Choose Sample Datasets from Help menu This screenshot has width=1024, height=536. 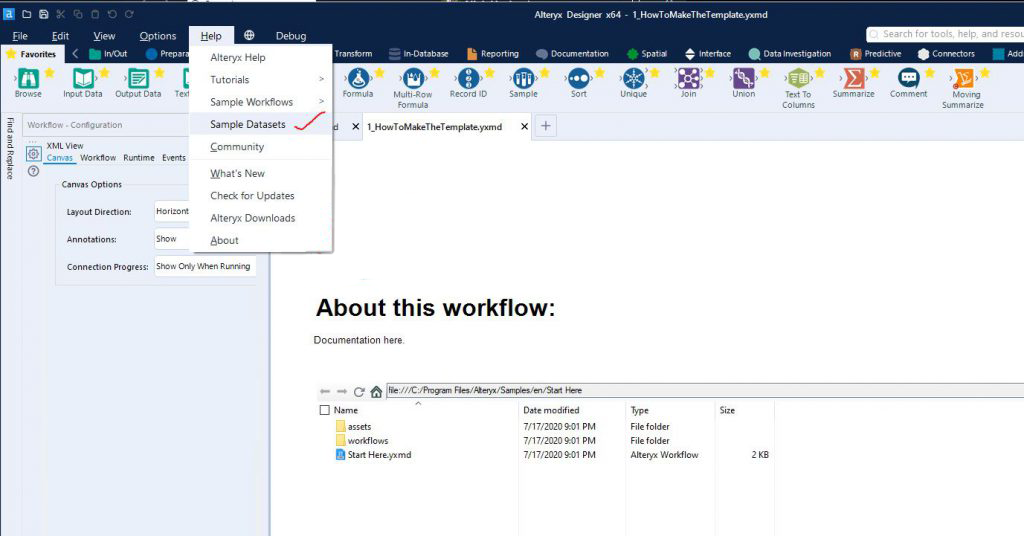261,124
